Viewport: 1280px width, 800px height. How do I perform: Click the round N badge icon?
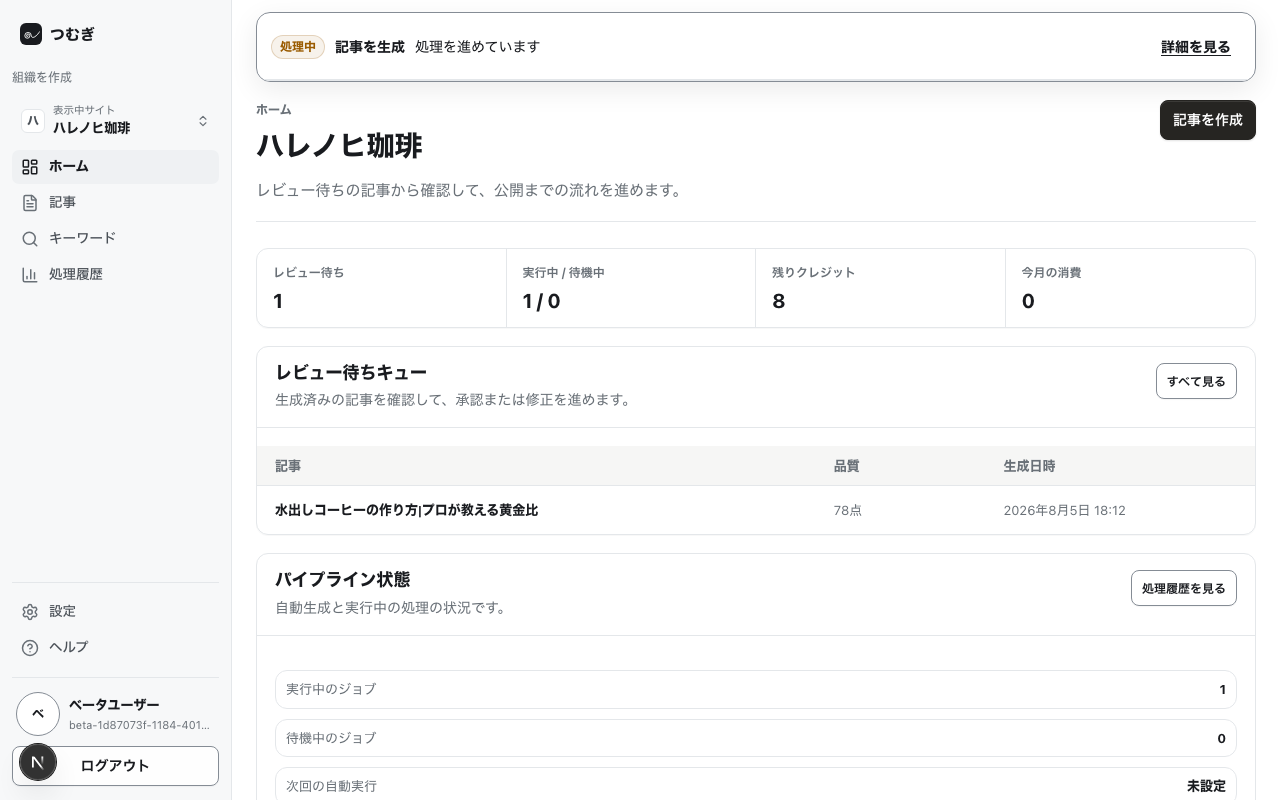click(x=38, y=762)
